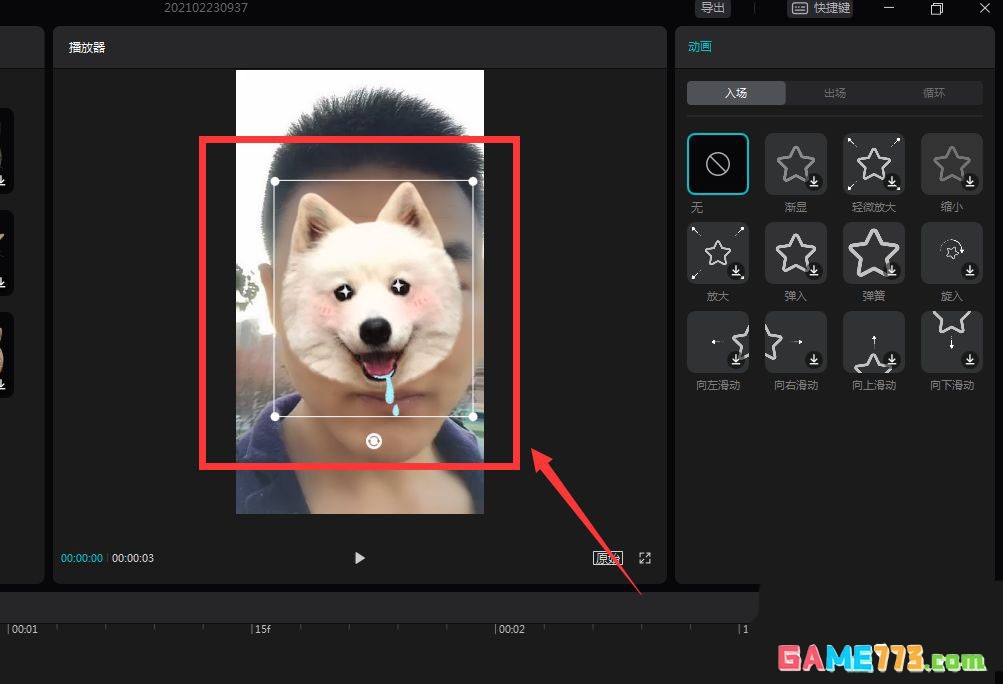
Task: Play the video preview
Action: (x=360, y=558)
